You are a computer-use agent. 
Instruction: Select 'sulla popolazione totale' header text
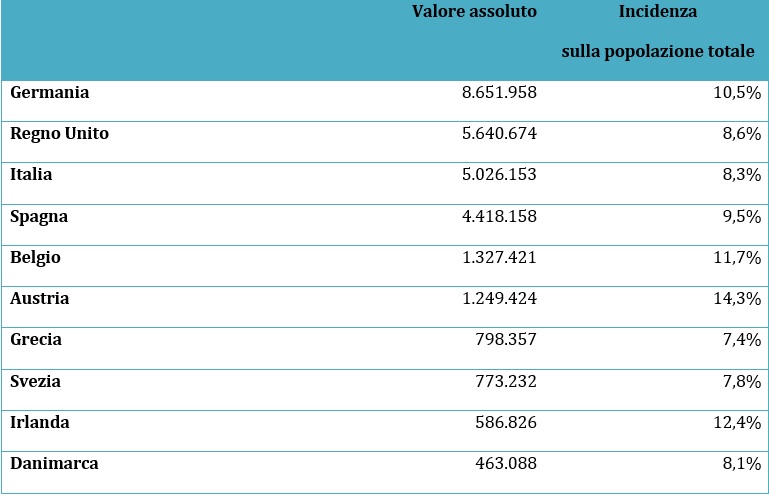click(658, 52)
